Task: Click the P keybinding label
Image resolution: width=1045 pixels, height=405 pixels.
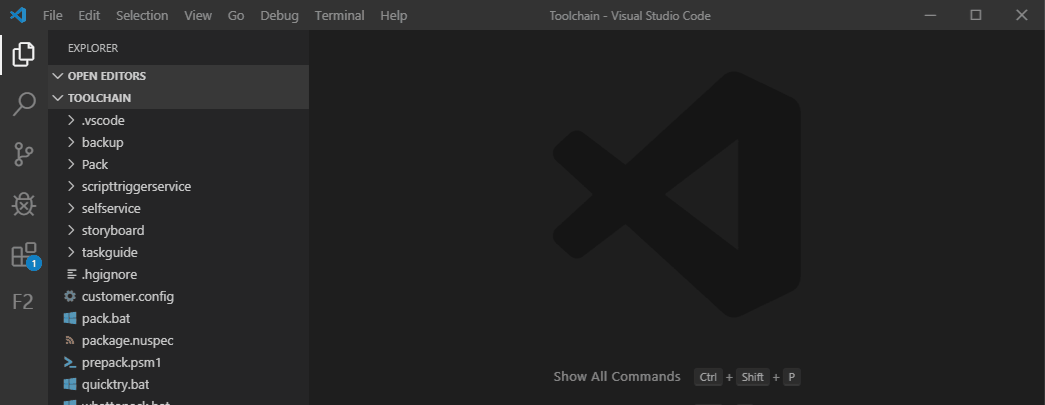Action: click(792, 377)
